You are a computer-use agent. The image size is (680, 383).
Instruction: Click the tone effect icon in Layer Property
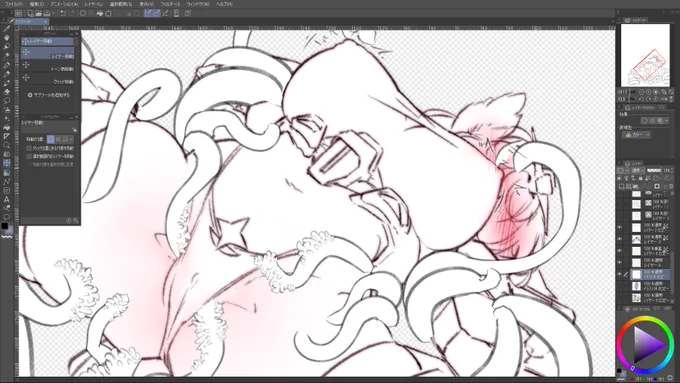tap(652, 121)
